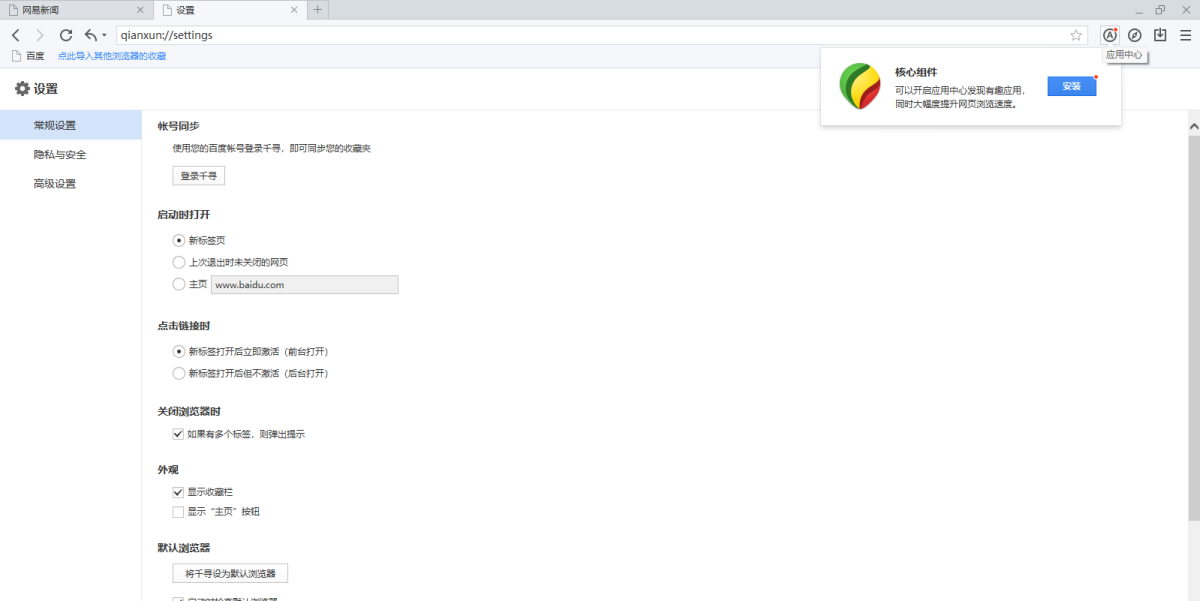Screen dimensions: 1200x601
Task: Open the hamburger main menu
Action: pyautogui.click(x=1185, y=35)
